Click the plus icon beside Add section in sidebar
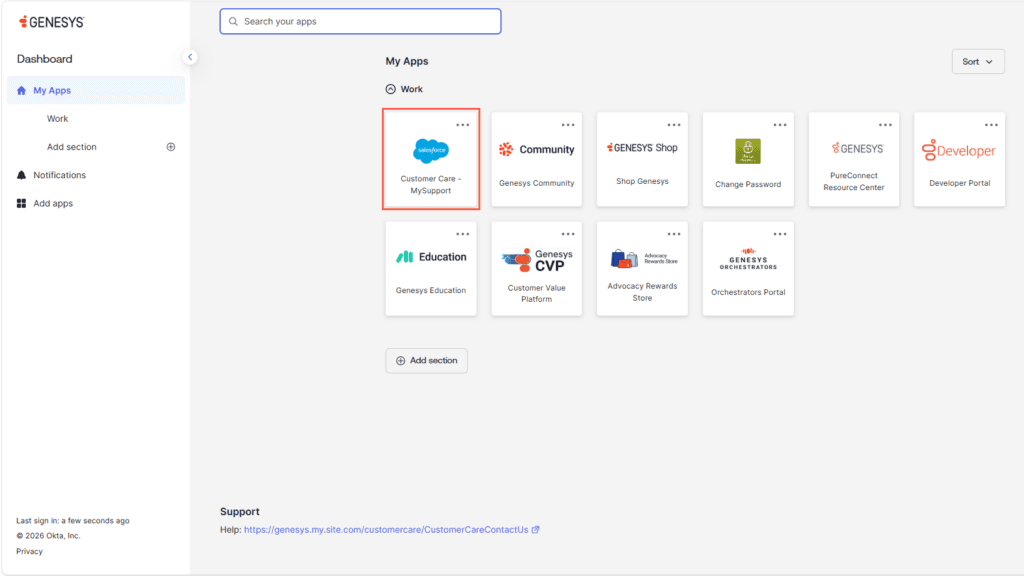Viewport: 1024px width, 576px height. (170, 147)
